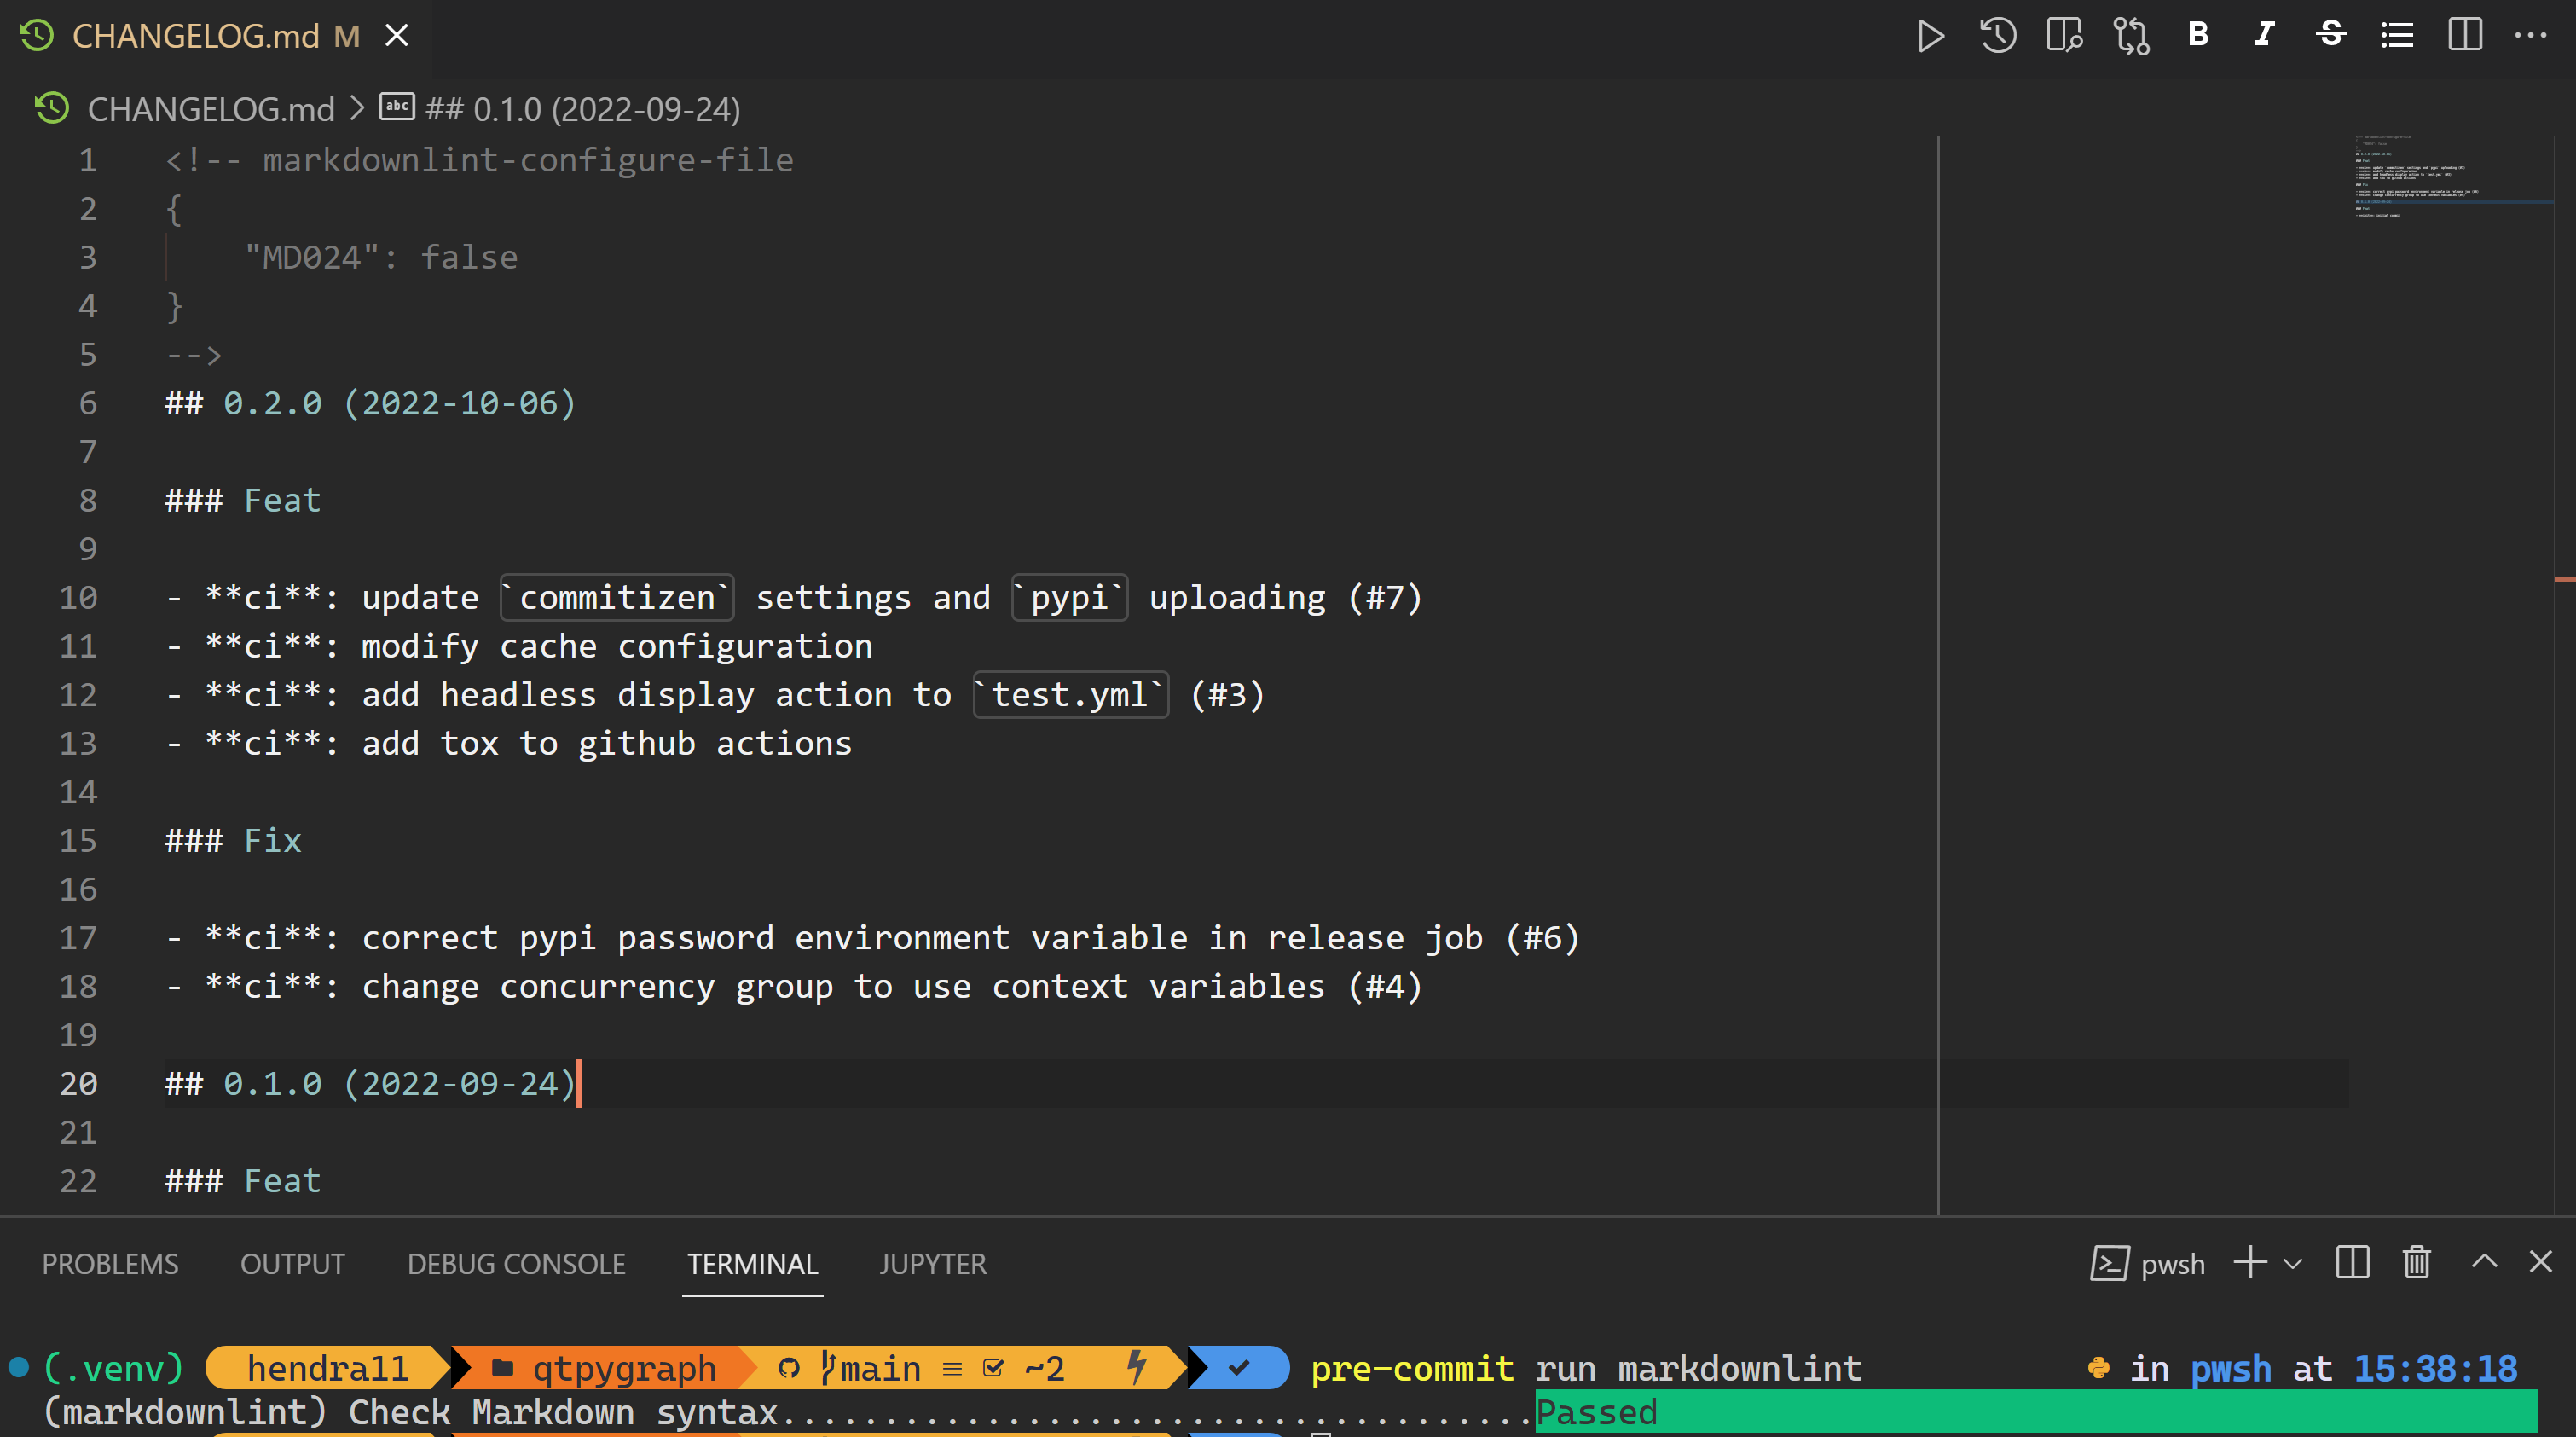This screenshot has height=1437, width=2576.
Task: Kill terminal with the trash icon
Action: (2417, 1263)
